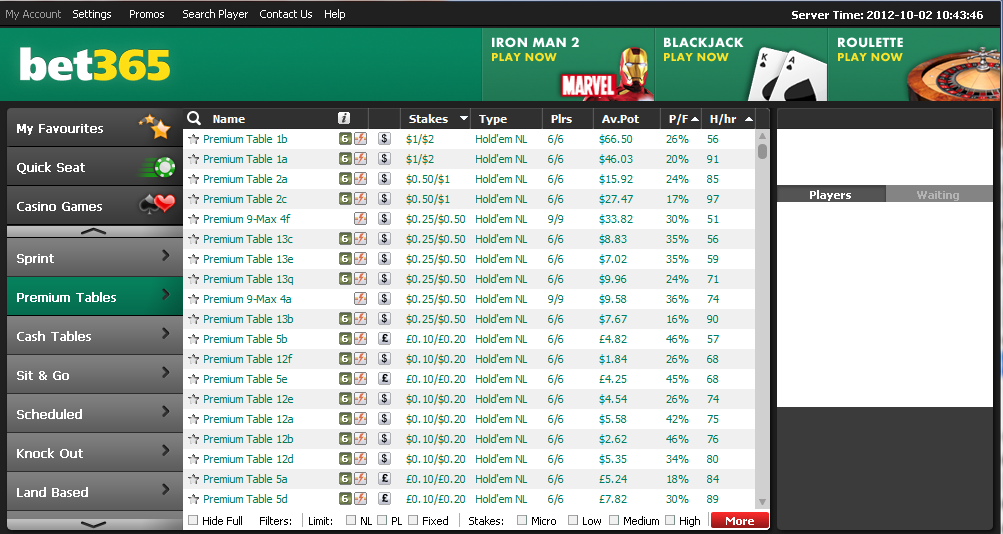Viewport: 1003px width, 534px height.
Task: Favourite Premium Table 1b with star icon
Action: click(193, 139)
